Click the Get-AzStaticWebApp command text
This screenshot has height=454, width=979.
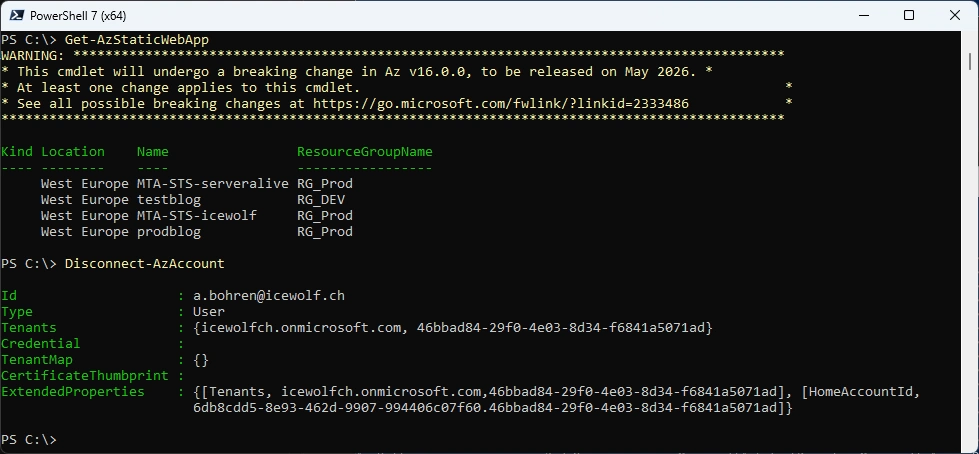click(x=137, y=40)
